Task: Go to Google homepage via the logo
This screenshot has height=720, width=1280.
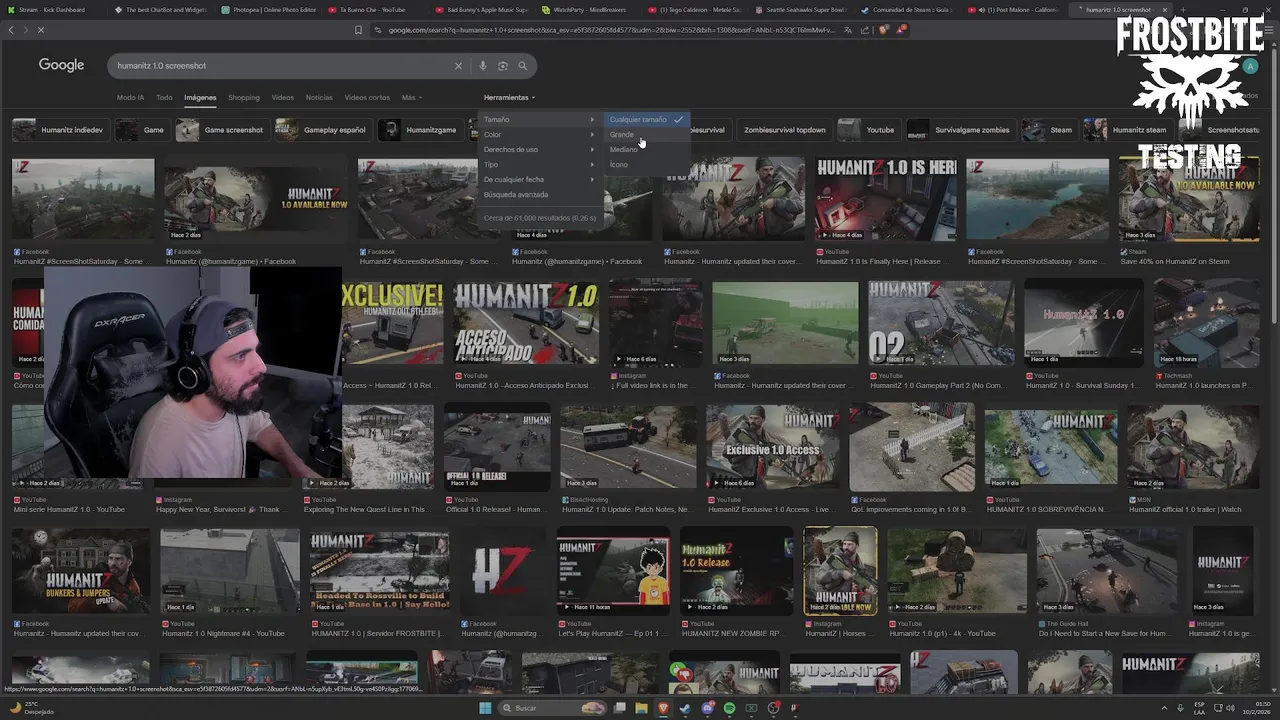Action: 61,65
